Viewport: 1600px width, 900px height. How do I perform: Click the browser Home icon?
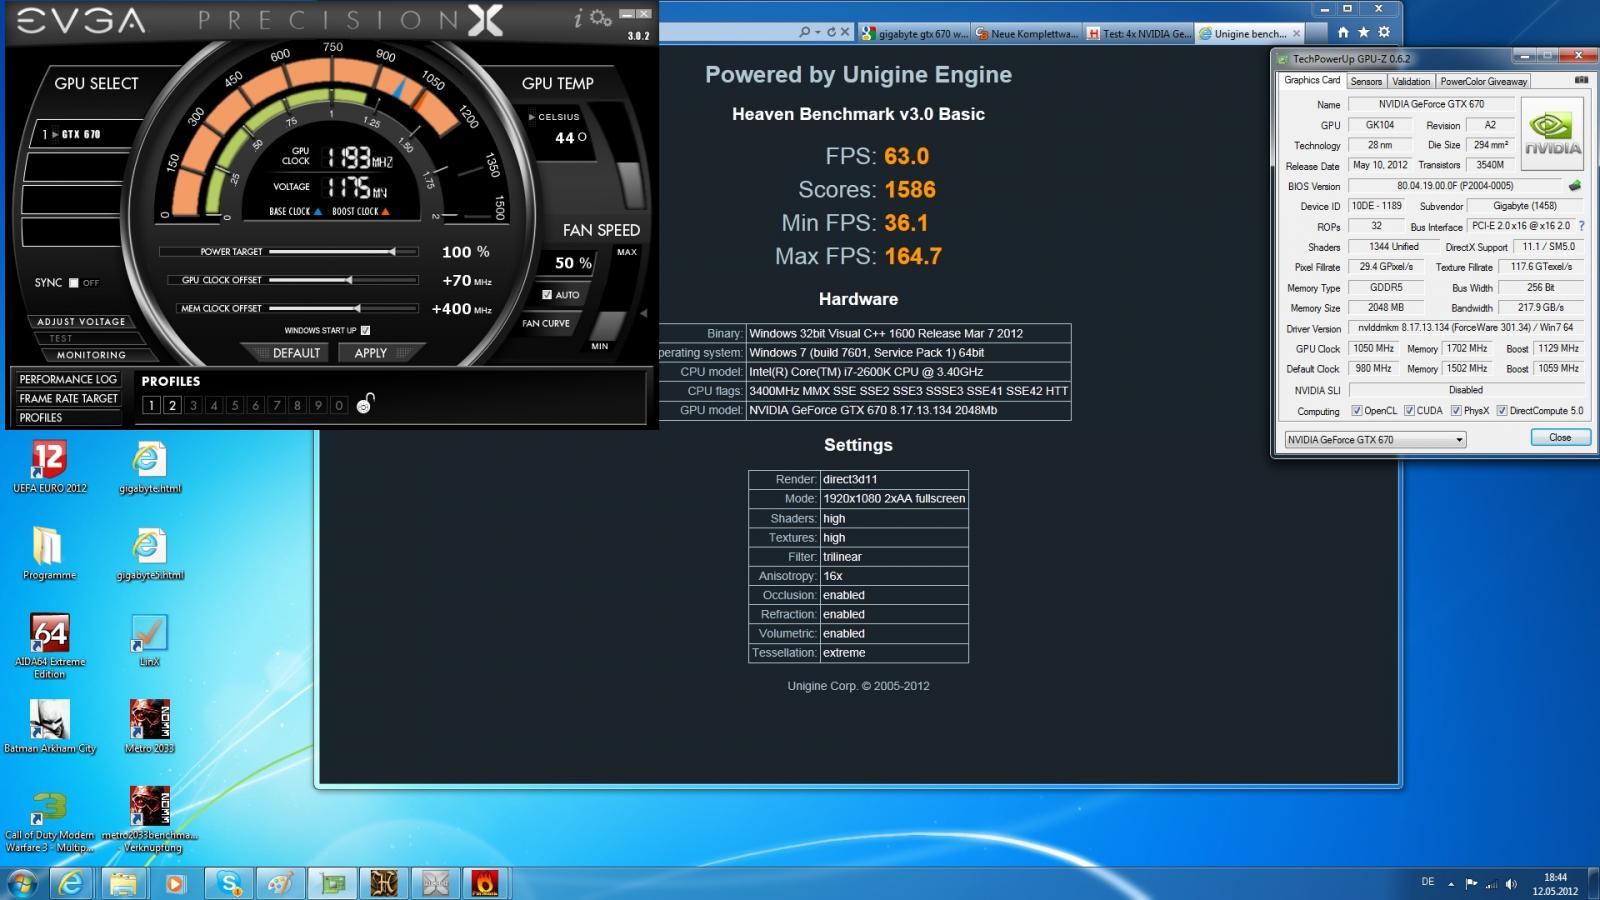[1343, 32]
